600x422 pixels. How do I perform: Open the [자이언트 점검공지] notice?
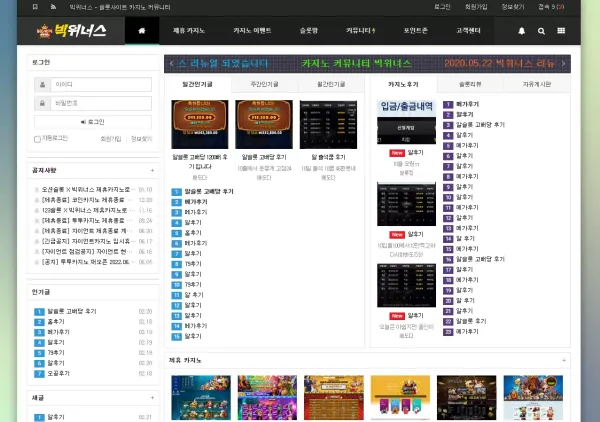(x=88, y=252)
